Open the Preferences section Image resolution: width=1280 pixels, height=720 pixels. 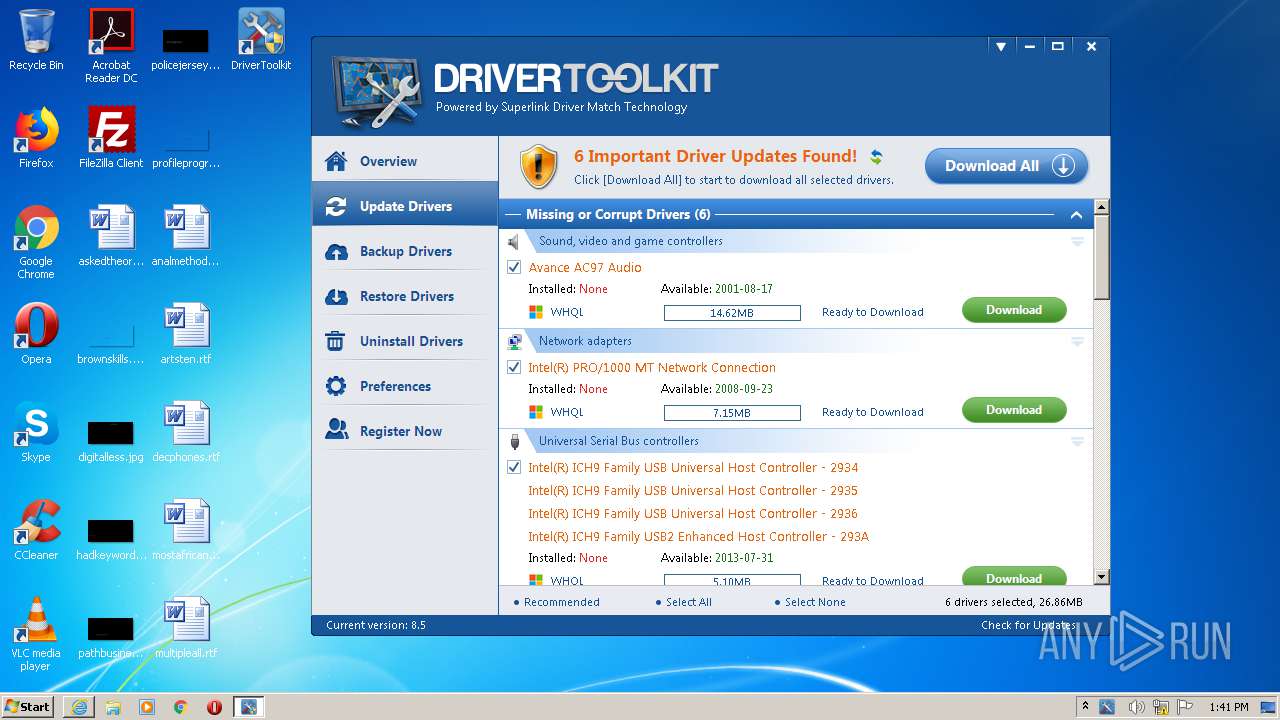405,386
